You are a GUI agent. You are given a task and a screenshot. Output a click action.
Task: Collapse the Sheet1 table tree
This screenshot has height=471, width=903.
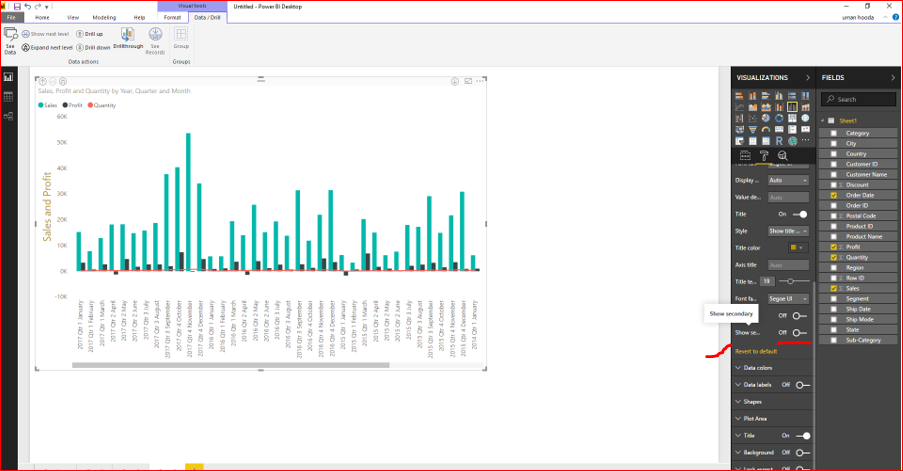coord(823,120)
